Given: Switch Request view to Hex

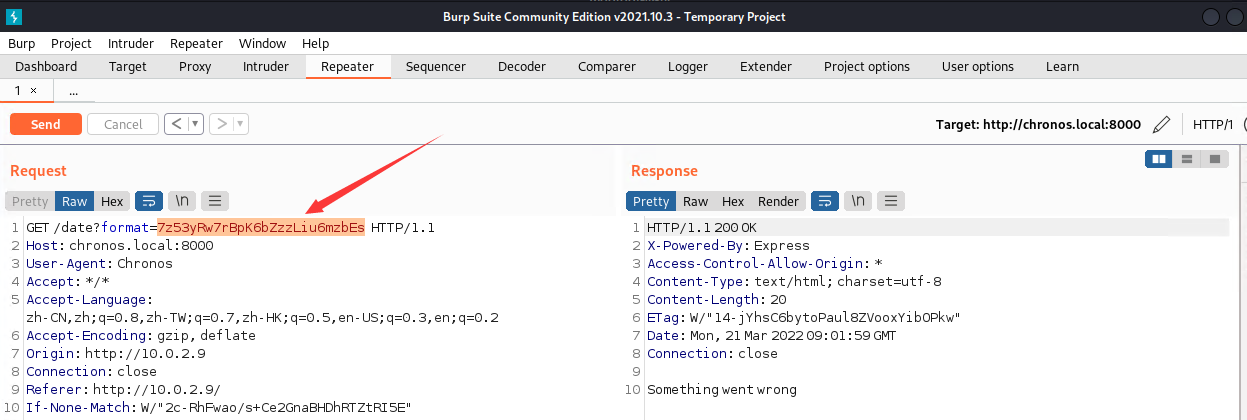Looking at the screenshot, I should click(112, 201).
